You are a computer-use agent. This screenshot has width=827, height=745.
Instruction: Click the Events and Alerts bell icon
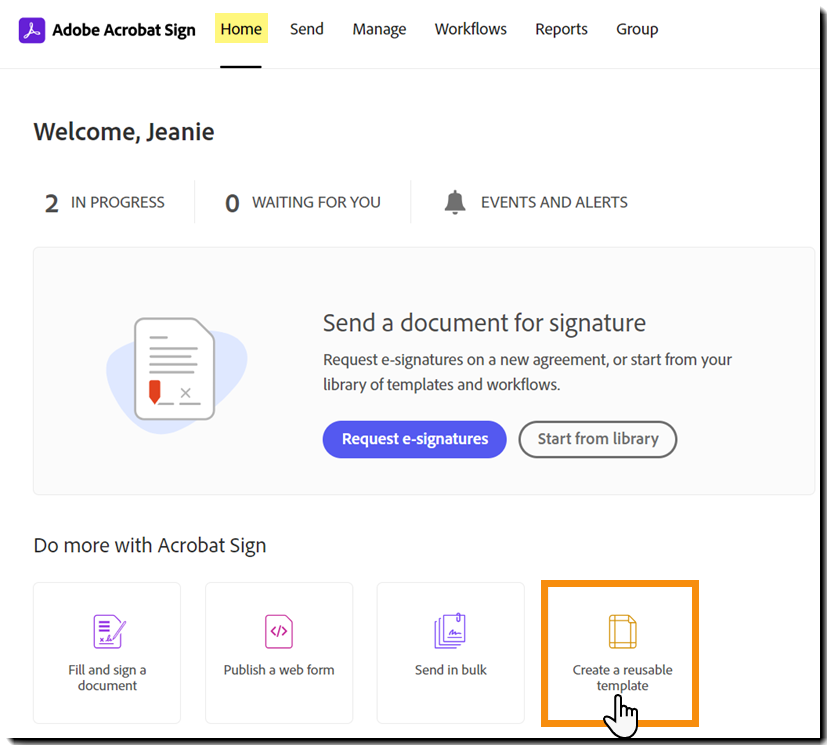pos(455,202)
